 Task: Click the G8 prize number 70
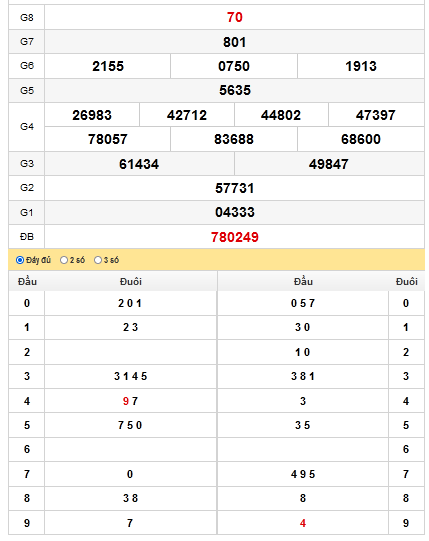pos(235,17)
